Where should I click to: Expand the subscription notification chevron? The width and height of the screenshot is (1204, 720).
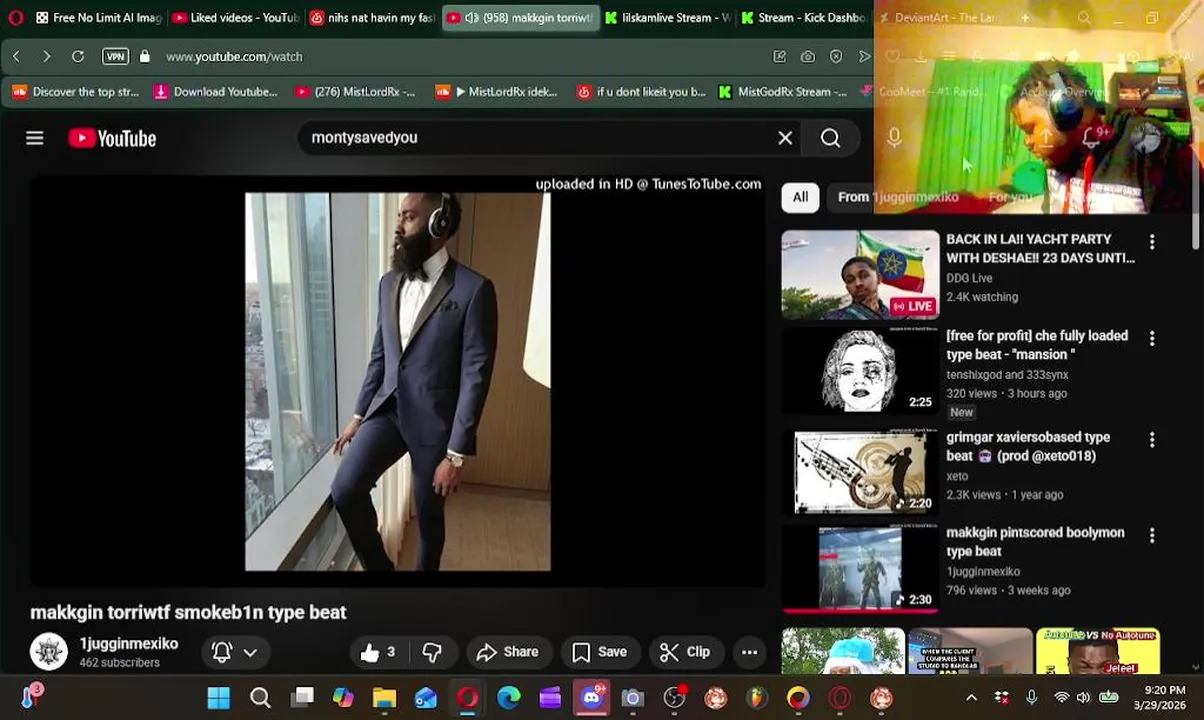pyautogui.click(x=250, y=652)
